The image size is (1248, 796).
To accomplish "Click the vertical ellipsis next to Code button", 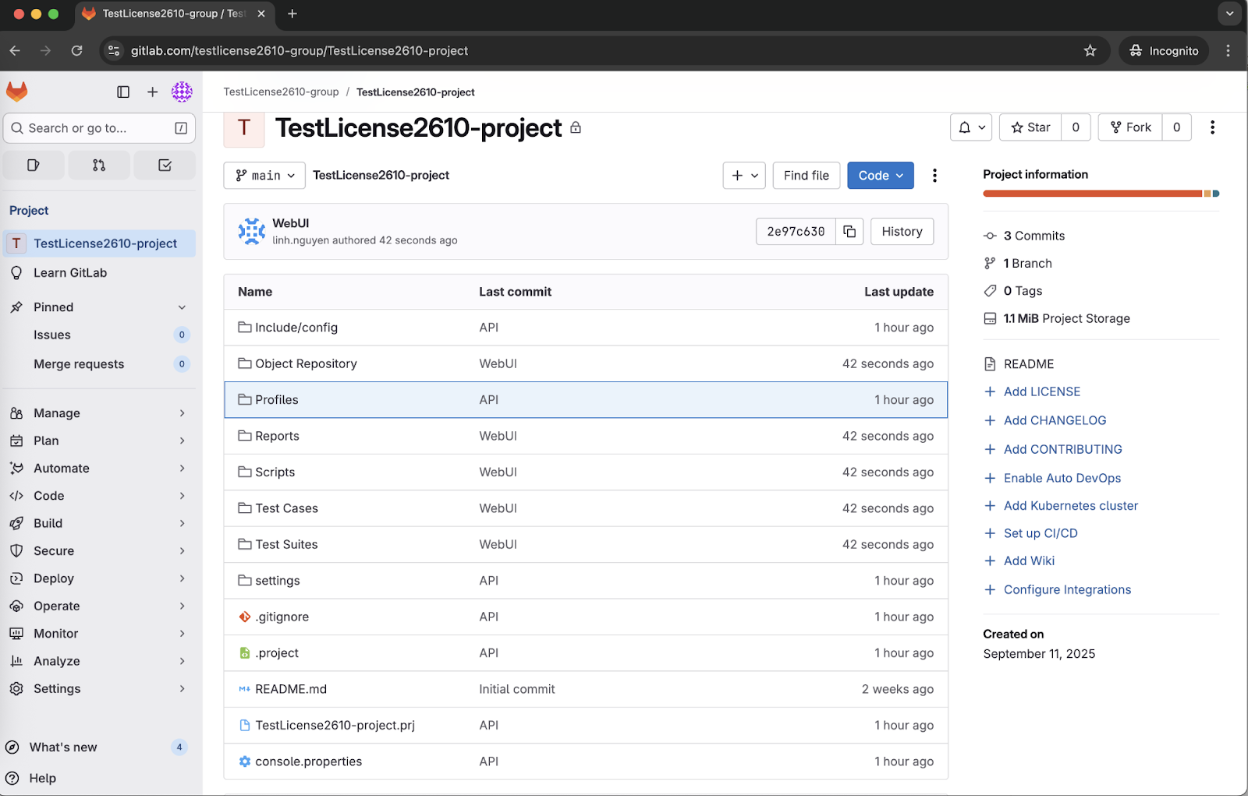I will tap(934, 175).
